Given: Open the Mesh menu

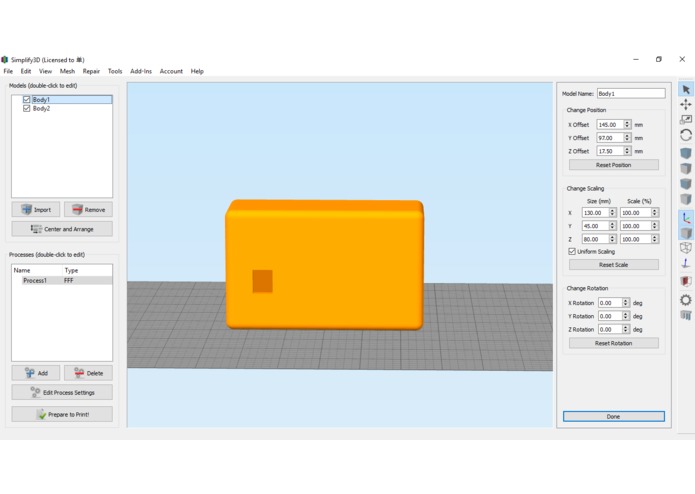Looking at the screenshot, I should [67, 71].
